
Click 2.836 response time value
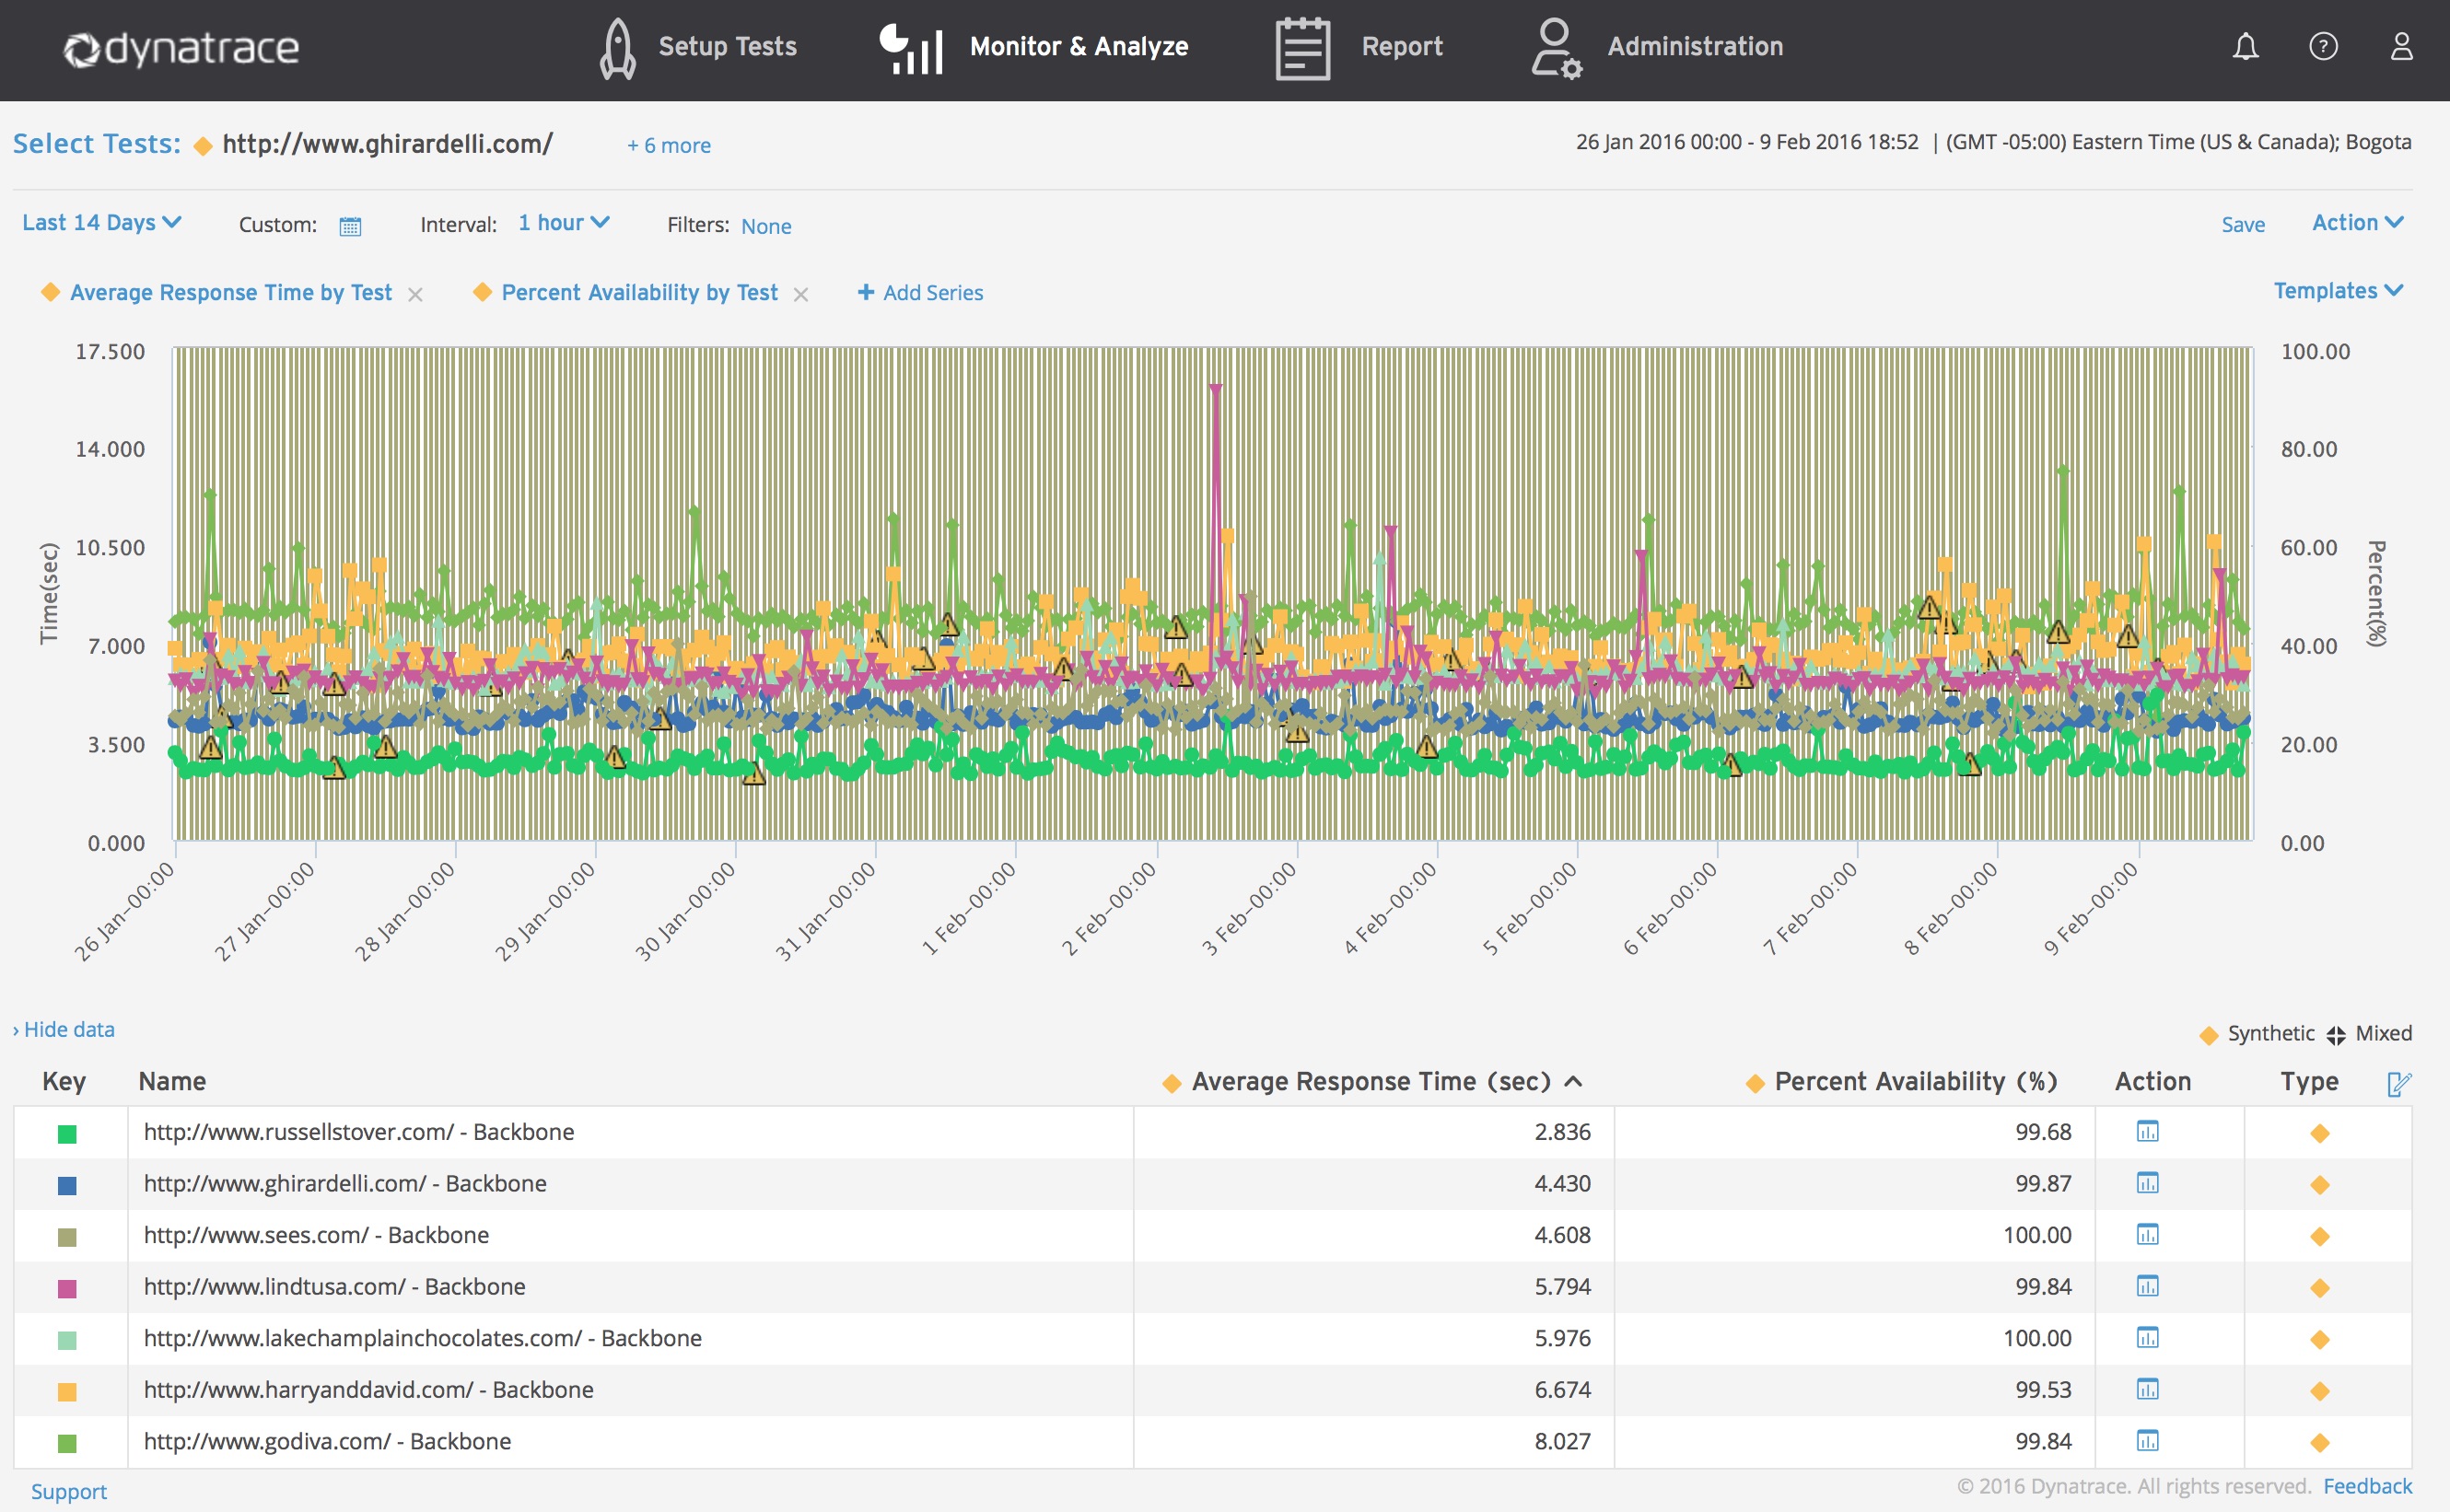pos(1562,1132)
